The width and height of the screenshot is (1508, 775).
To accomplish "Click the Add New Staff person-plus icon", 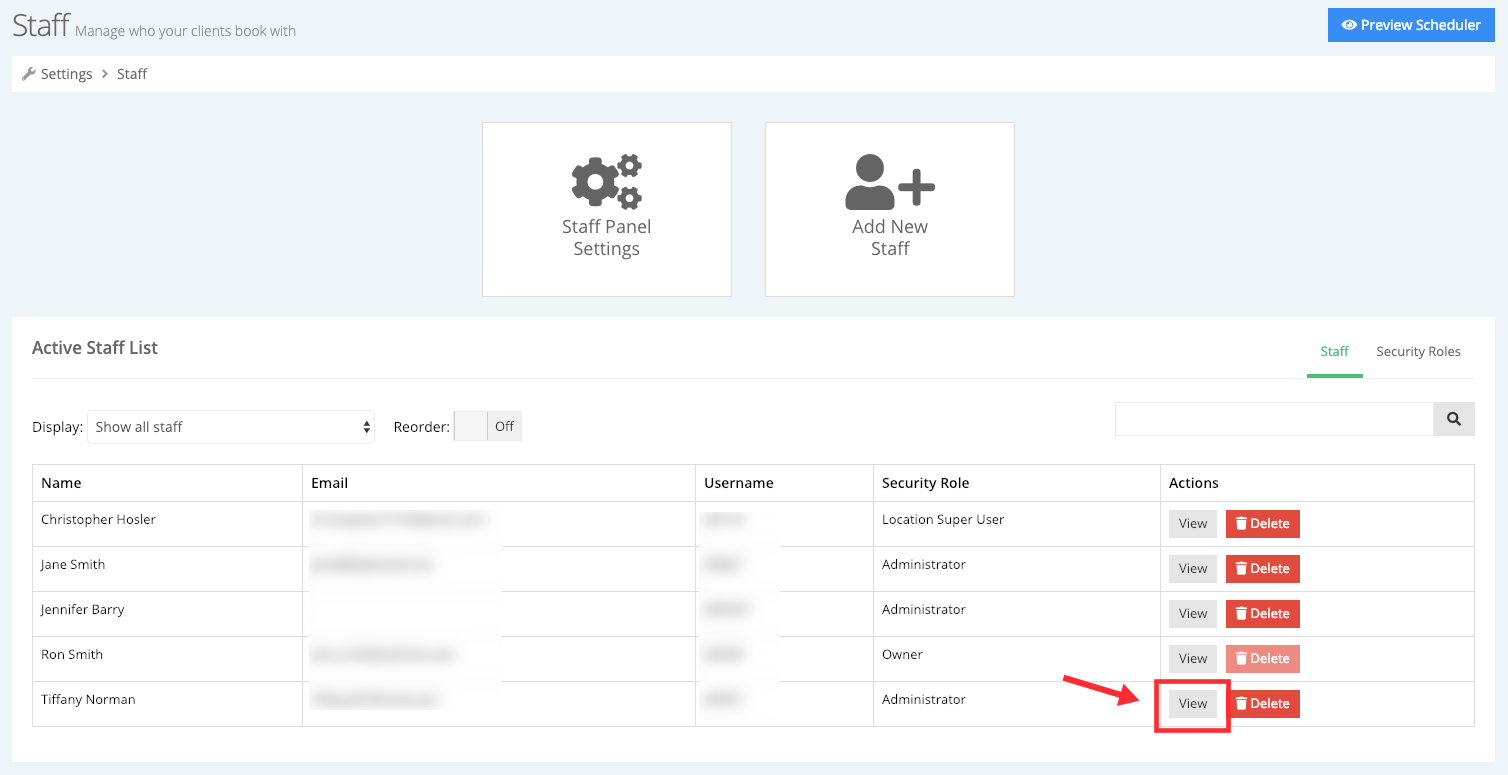I will [890, 182].
